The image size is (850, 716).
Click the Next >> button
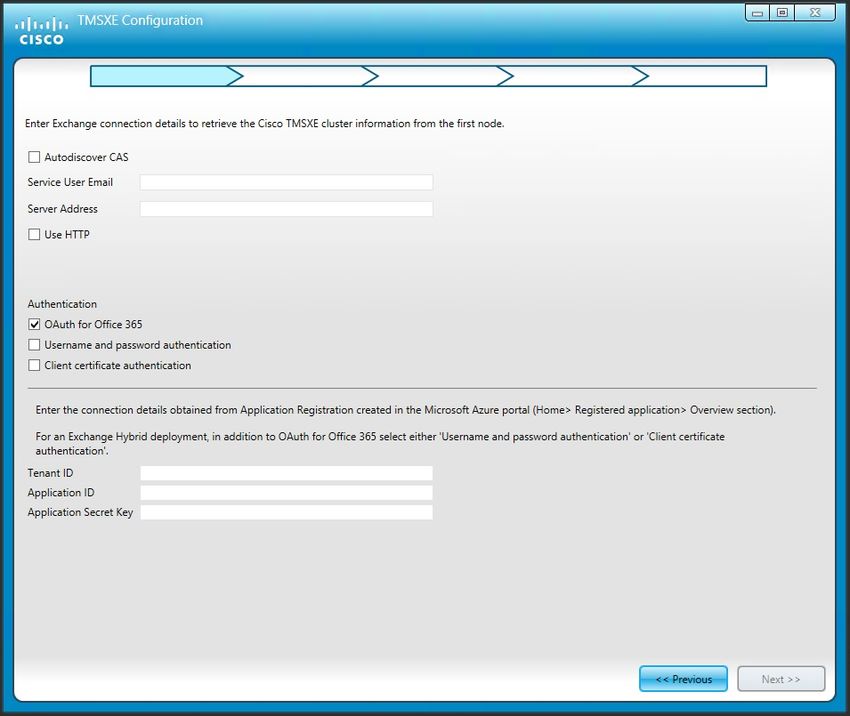pyautogui.click(x=781, y=679)
